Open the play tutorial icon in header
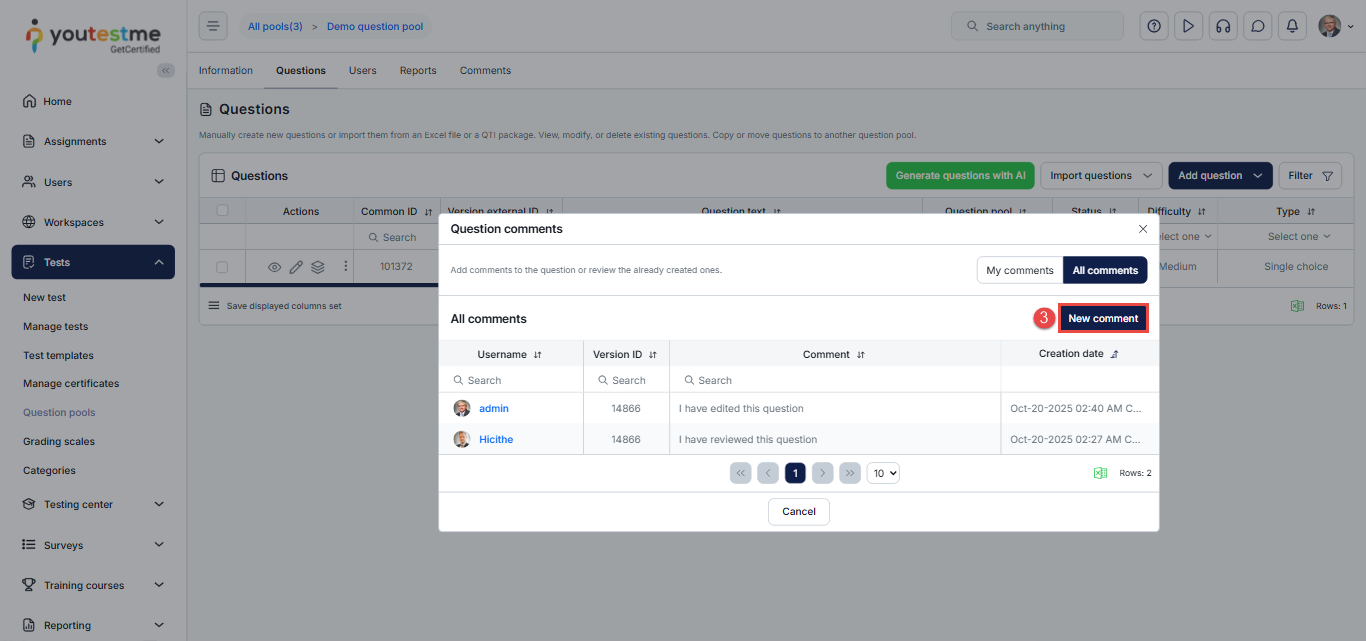This screenshot has width=1366, height=641. click(1188, 26)
